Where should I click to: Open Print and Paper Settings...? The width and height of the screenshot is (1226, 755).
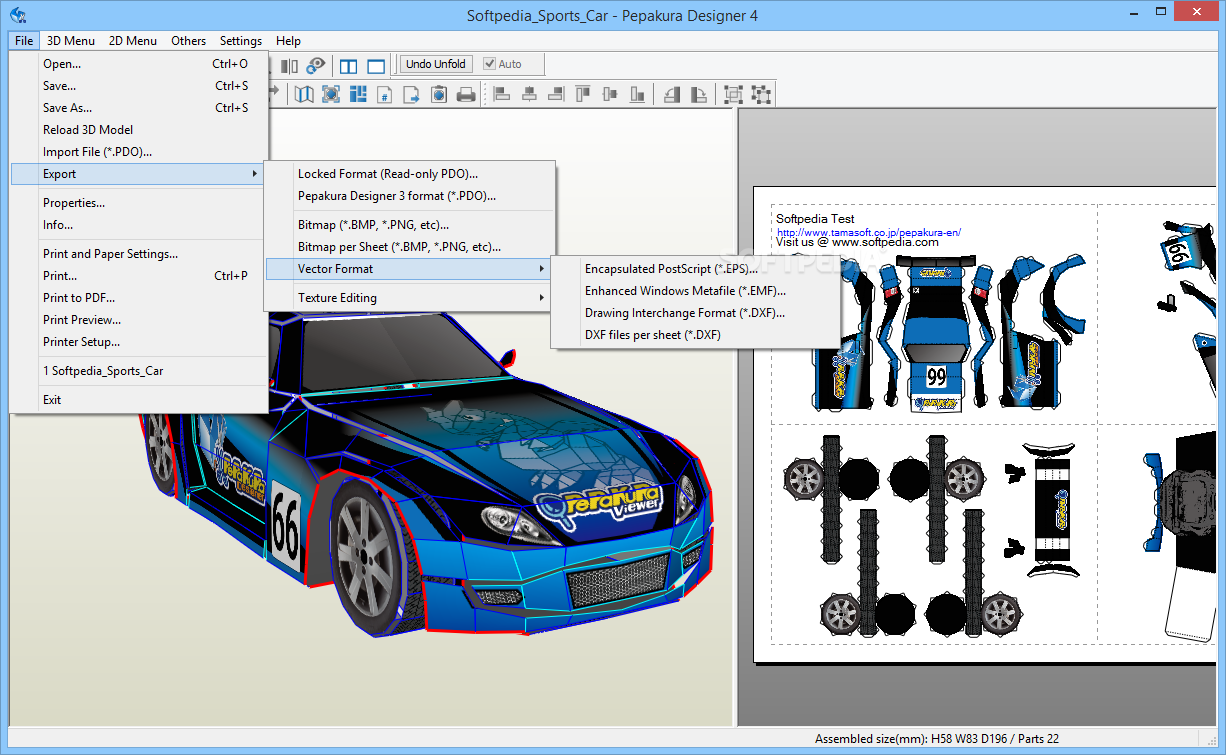coord(139,254)
